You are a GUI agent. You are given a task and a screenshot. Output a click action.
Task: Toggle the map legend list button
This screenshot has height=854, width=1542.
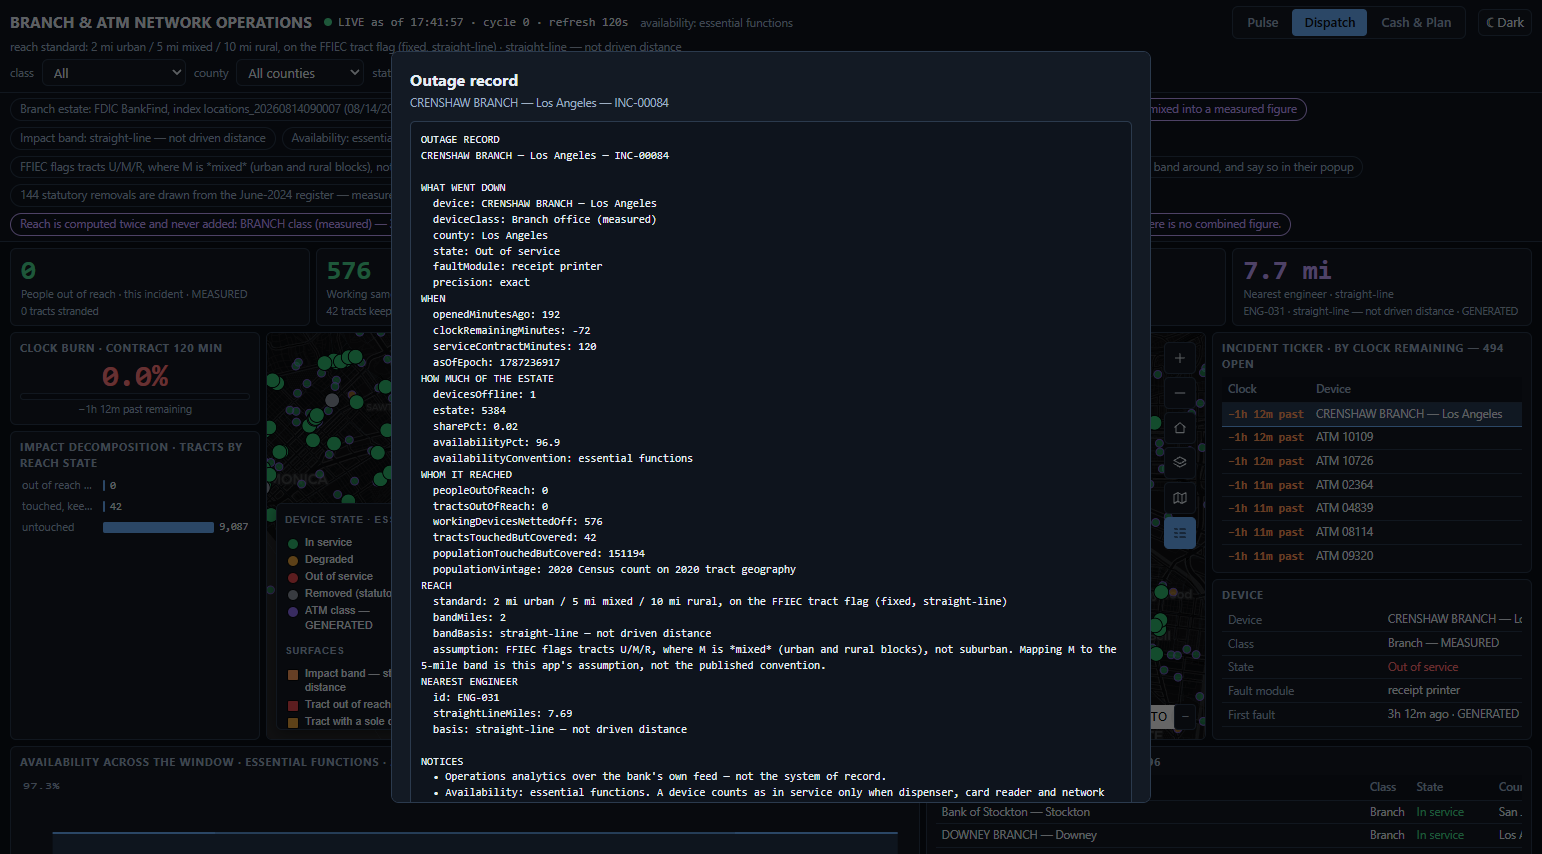(1180, 533)
